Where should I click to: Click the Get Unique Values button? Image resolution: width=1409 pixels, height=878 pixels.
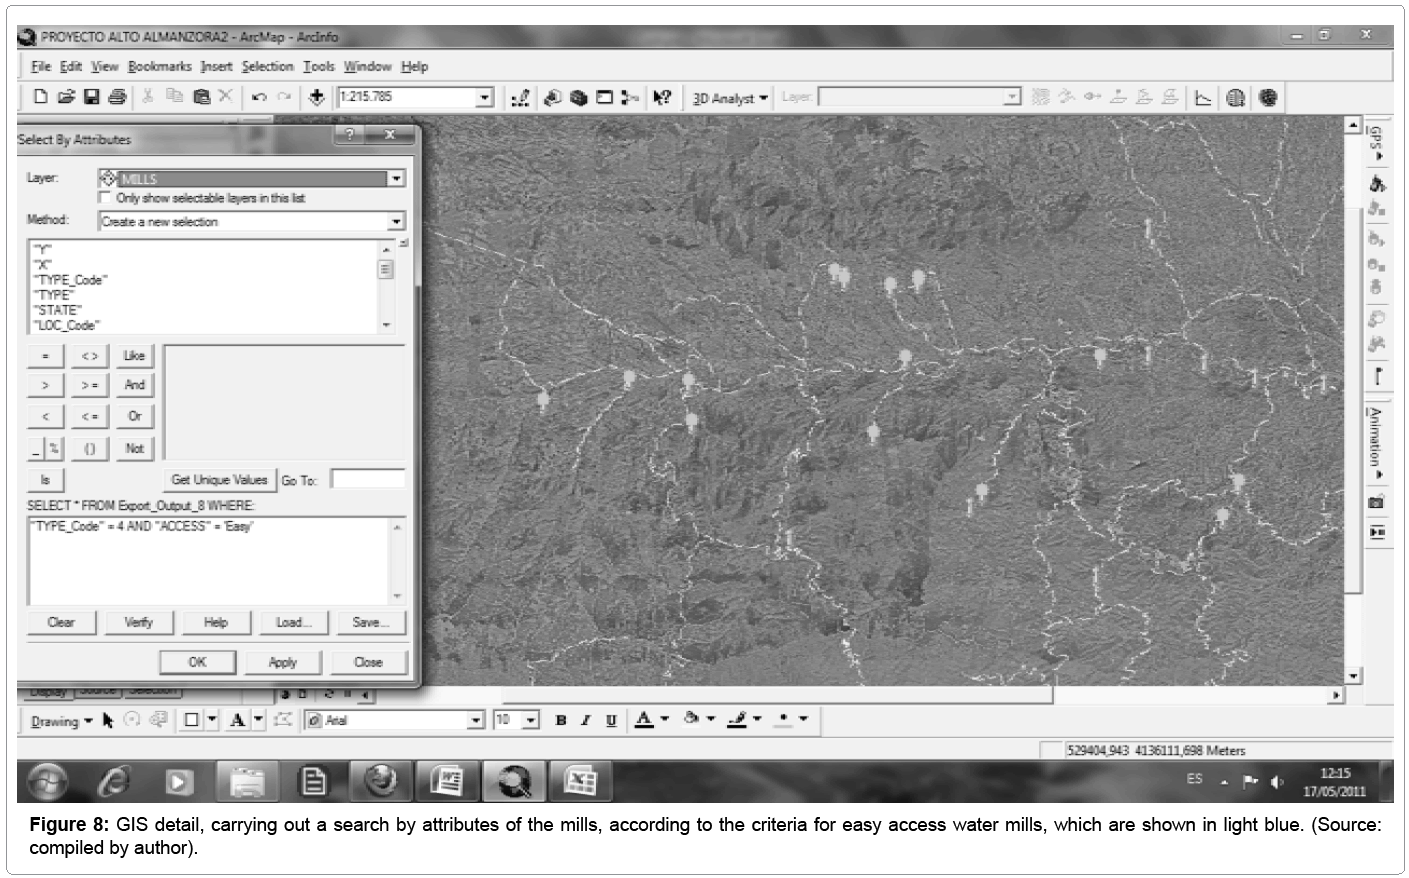219,480
